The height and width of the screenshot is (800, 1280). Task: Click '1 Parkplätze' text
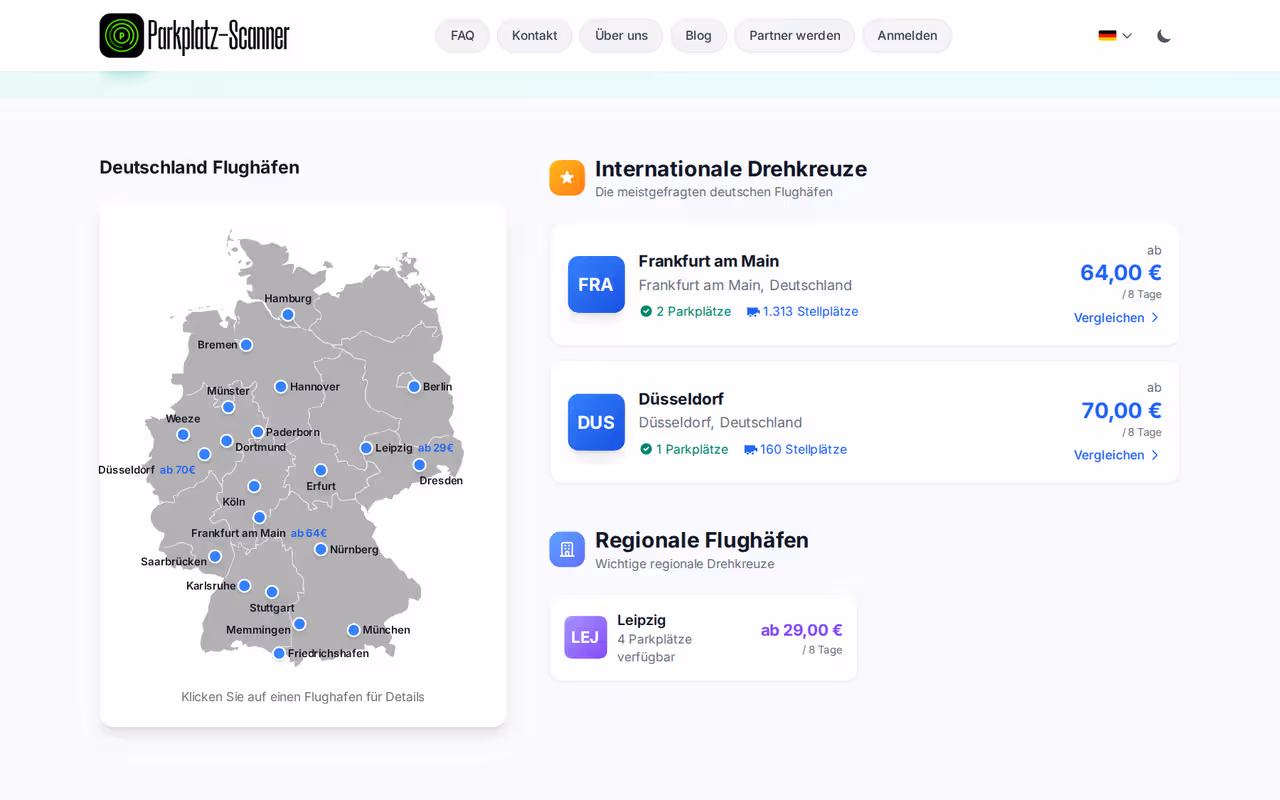(692, 449)
